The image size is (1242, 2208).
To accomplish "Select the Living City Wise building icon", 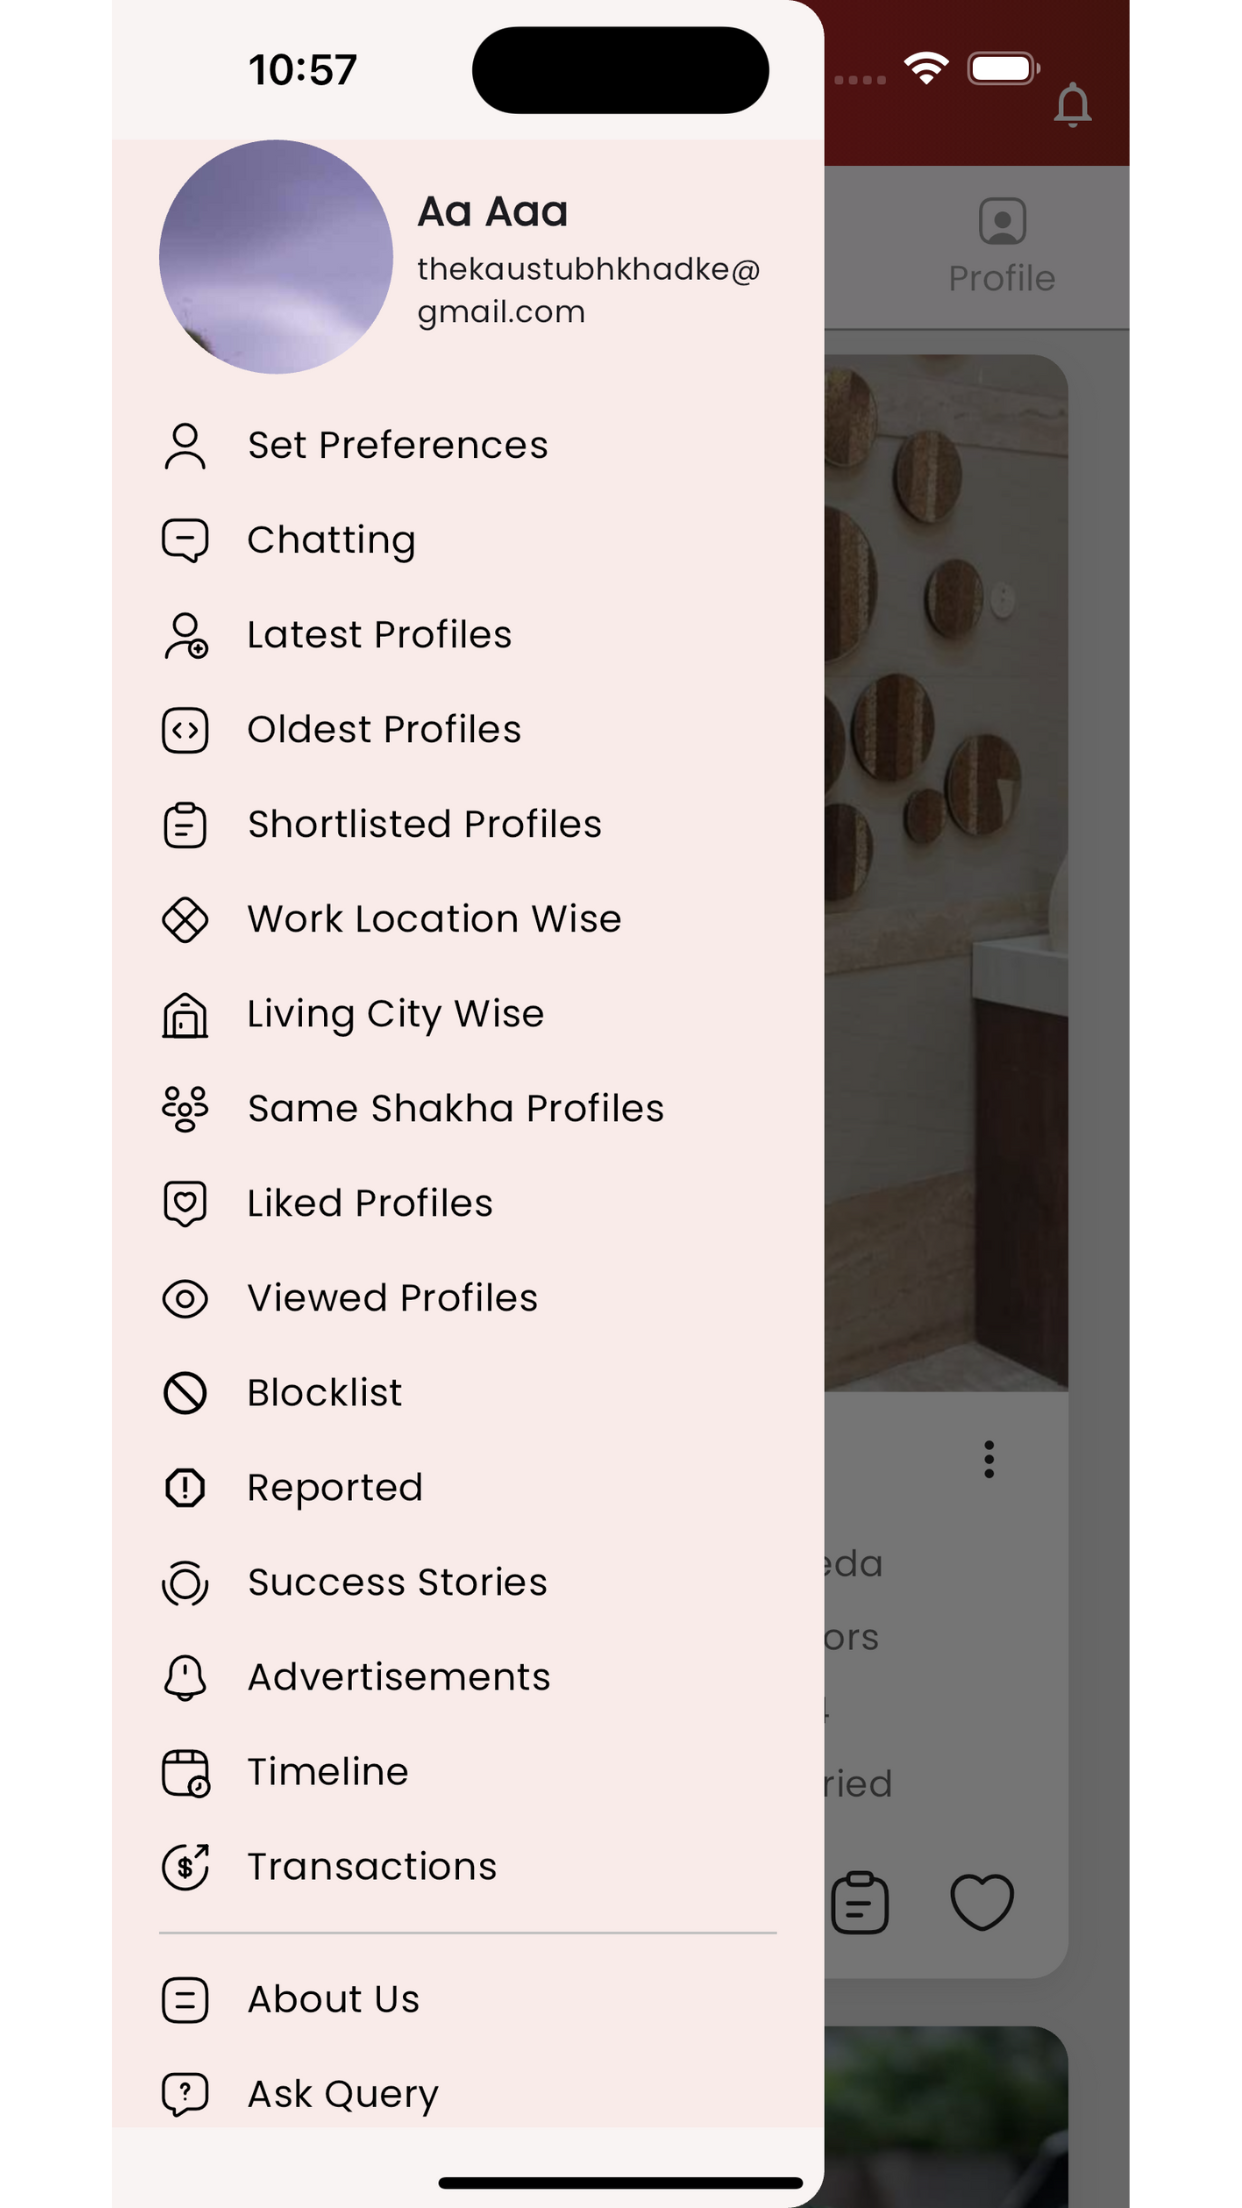I will [185, 1015].
